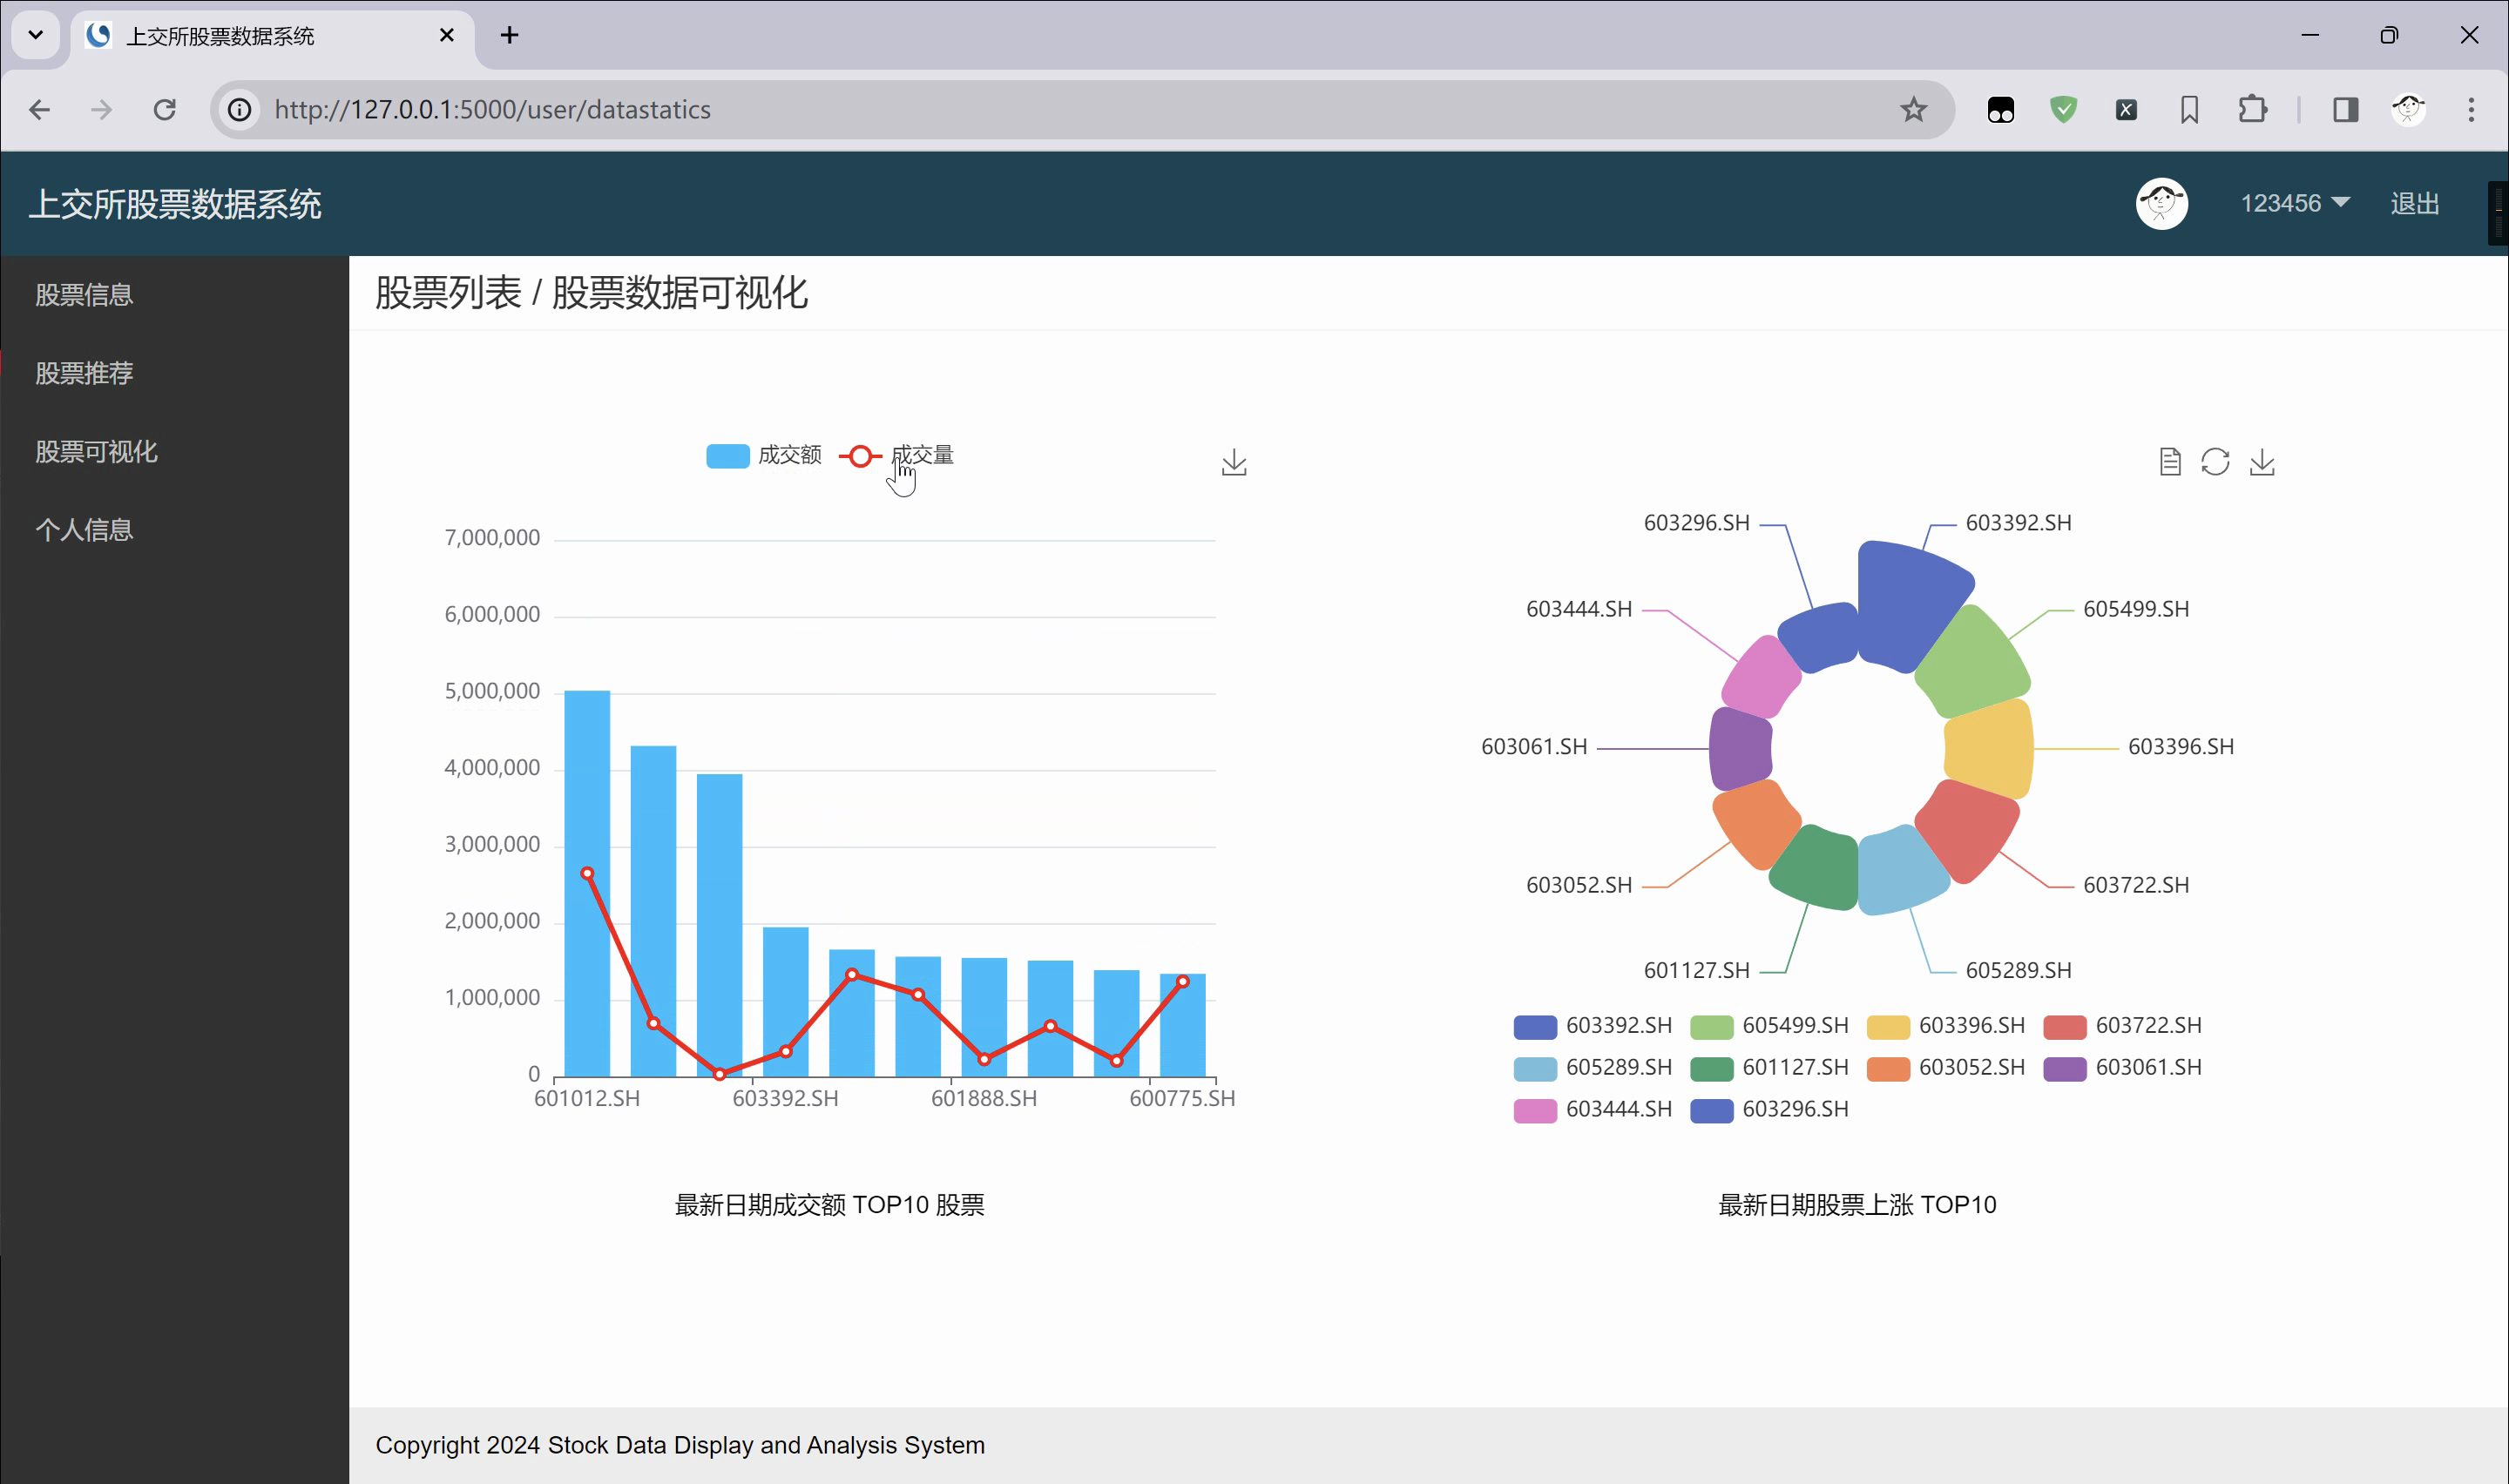2509x1484 pixels.
Task: Open data view of pie chart
Action: [x=2169, y=462]
